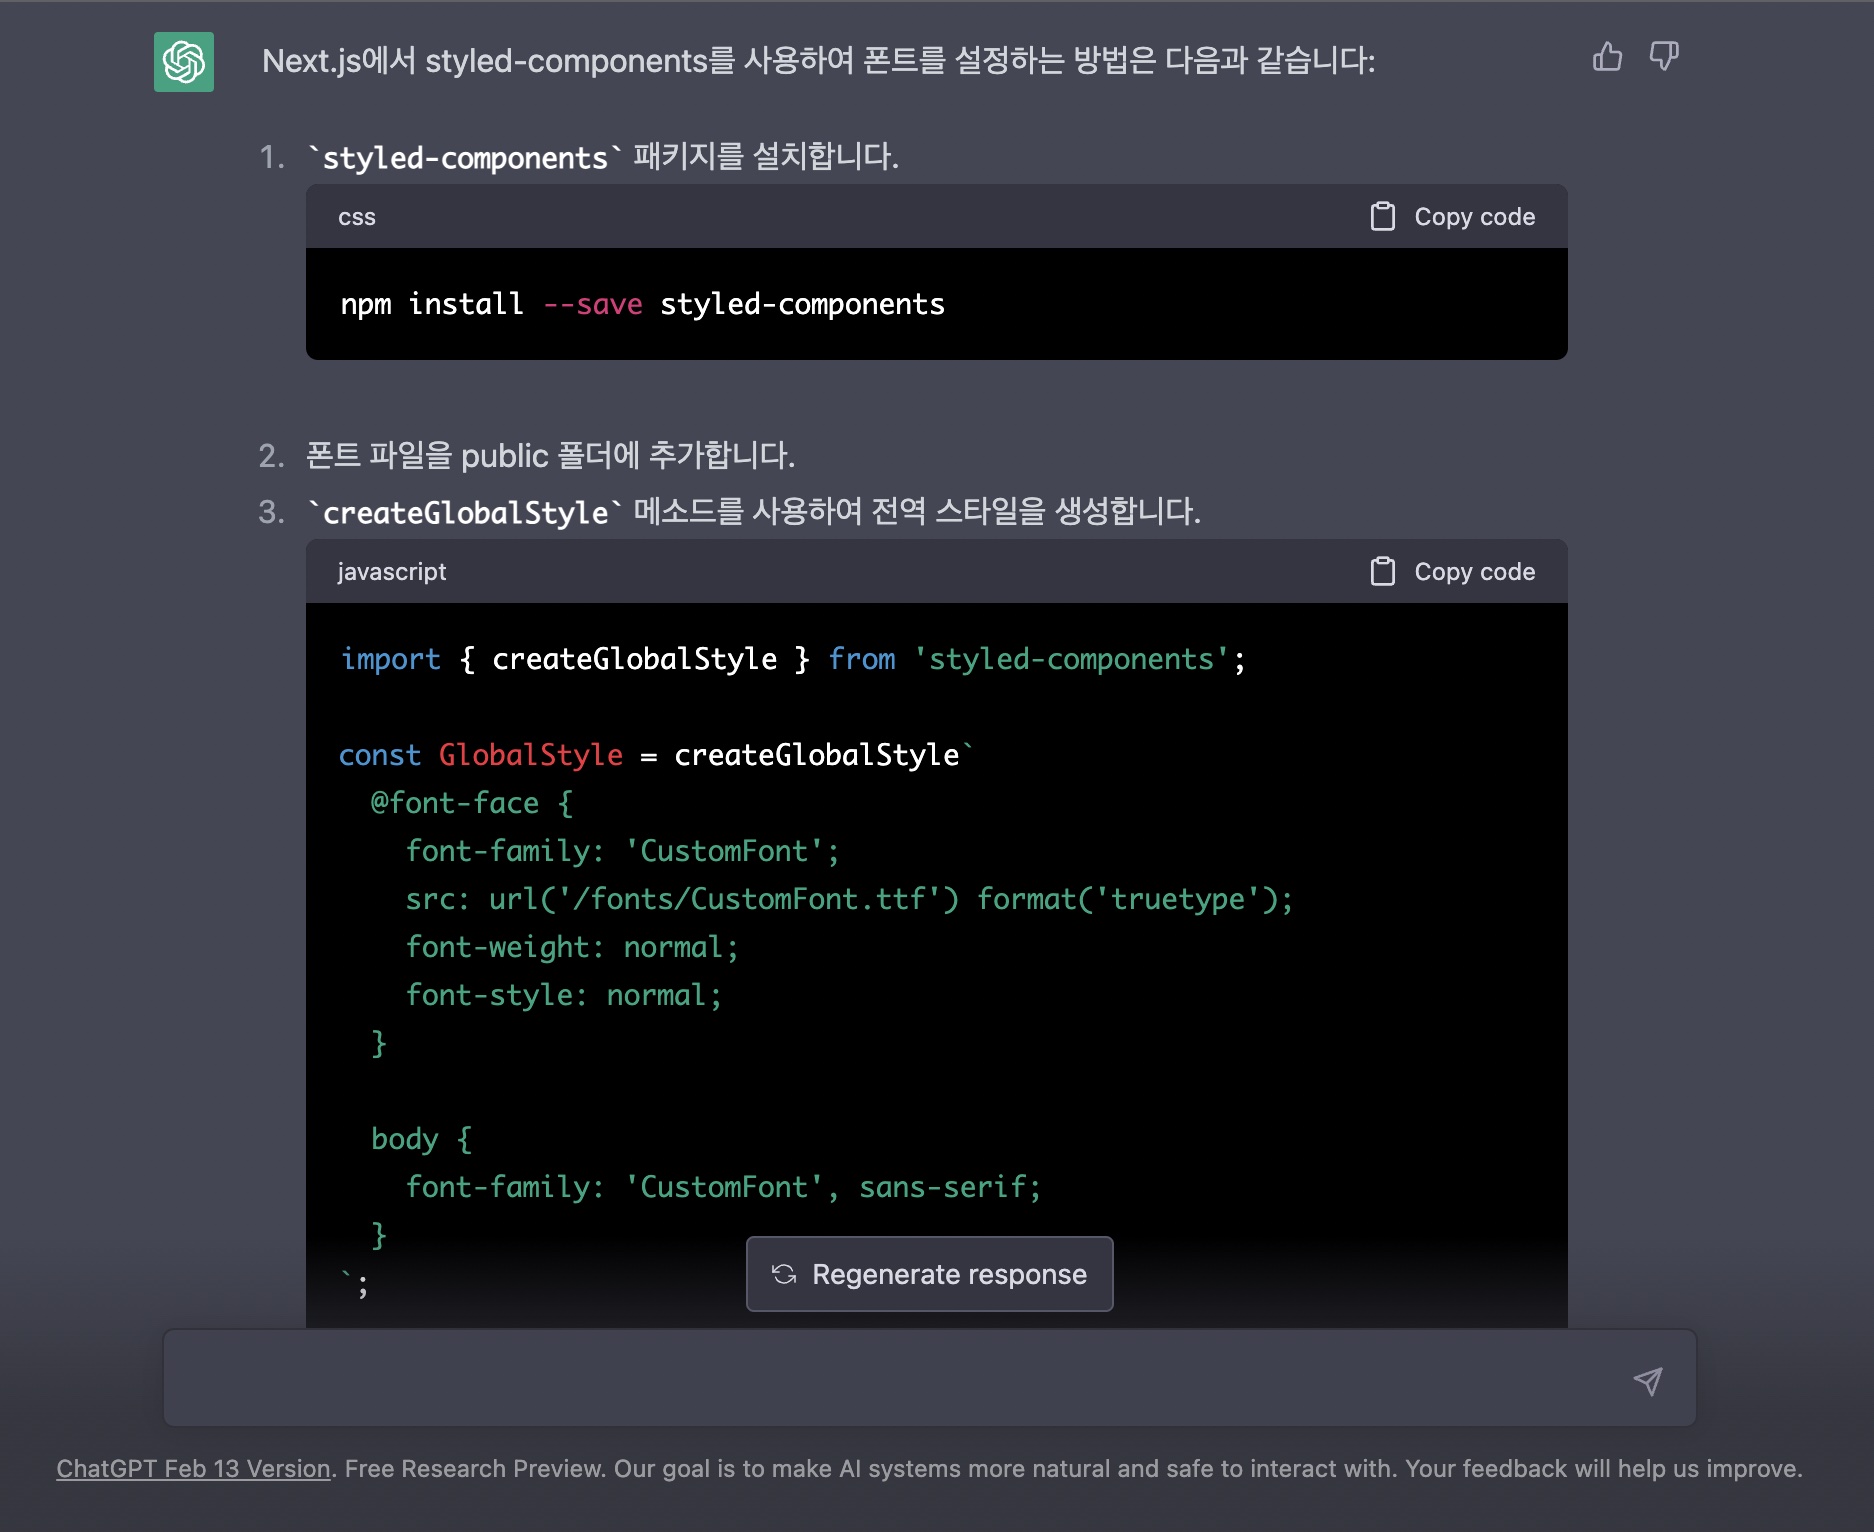Click step 2 text about the public folder
This screenshot has height=1532, width=1874.
pos(550,456)
